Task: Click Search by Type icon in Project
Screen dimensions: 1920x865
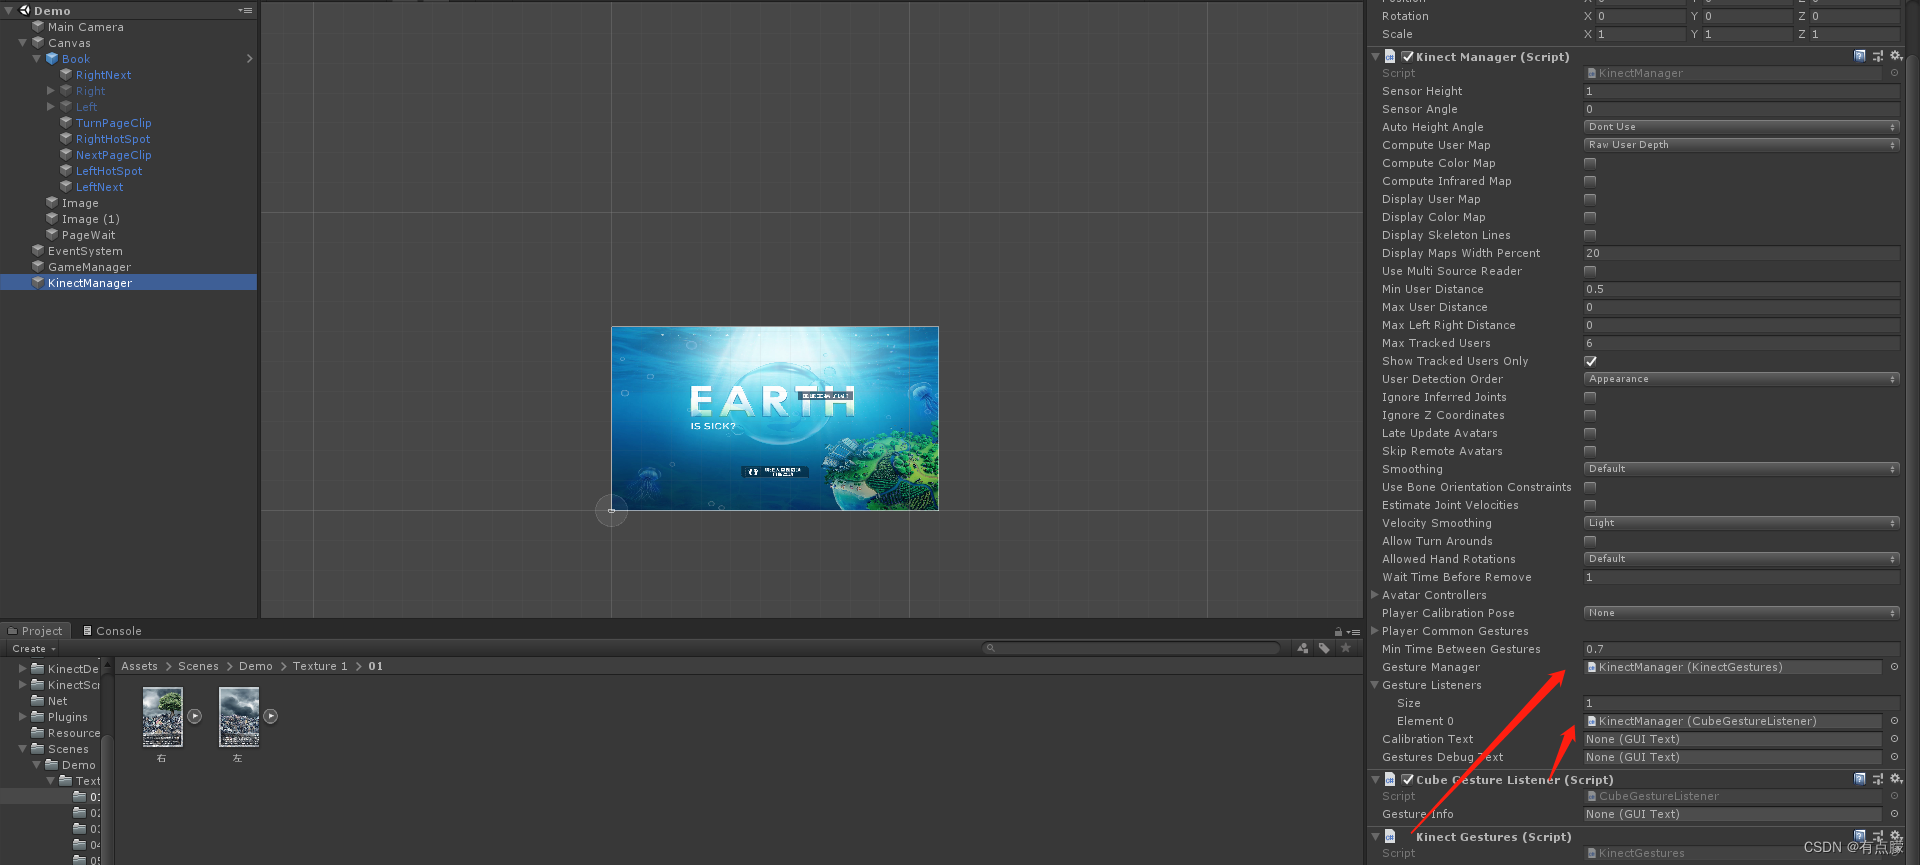Action: [x=1303, y=648]
